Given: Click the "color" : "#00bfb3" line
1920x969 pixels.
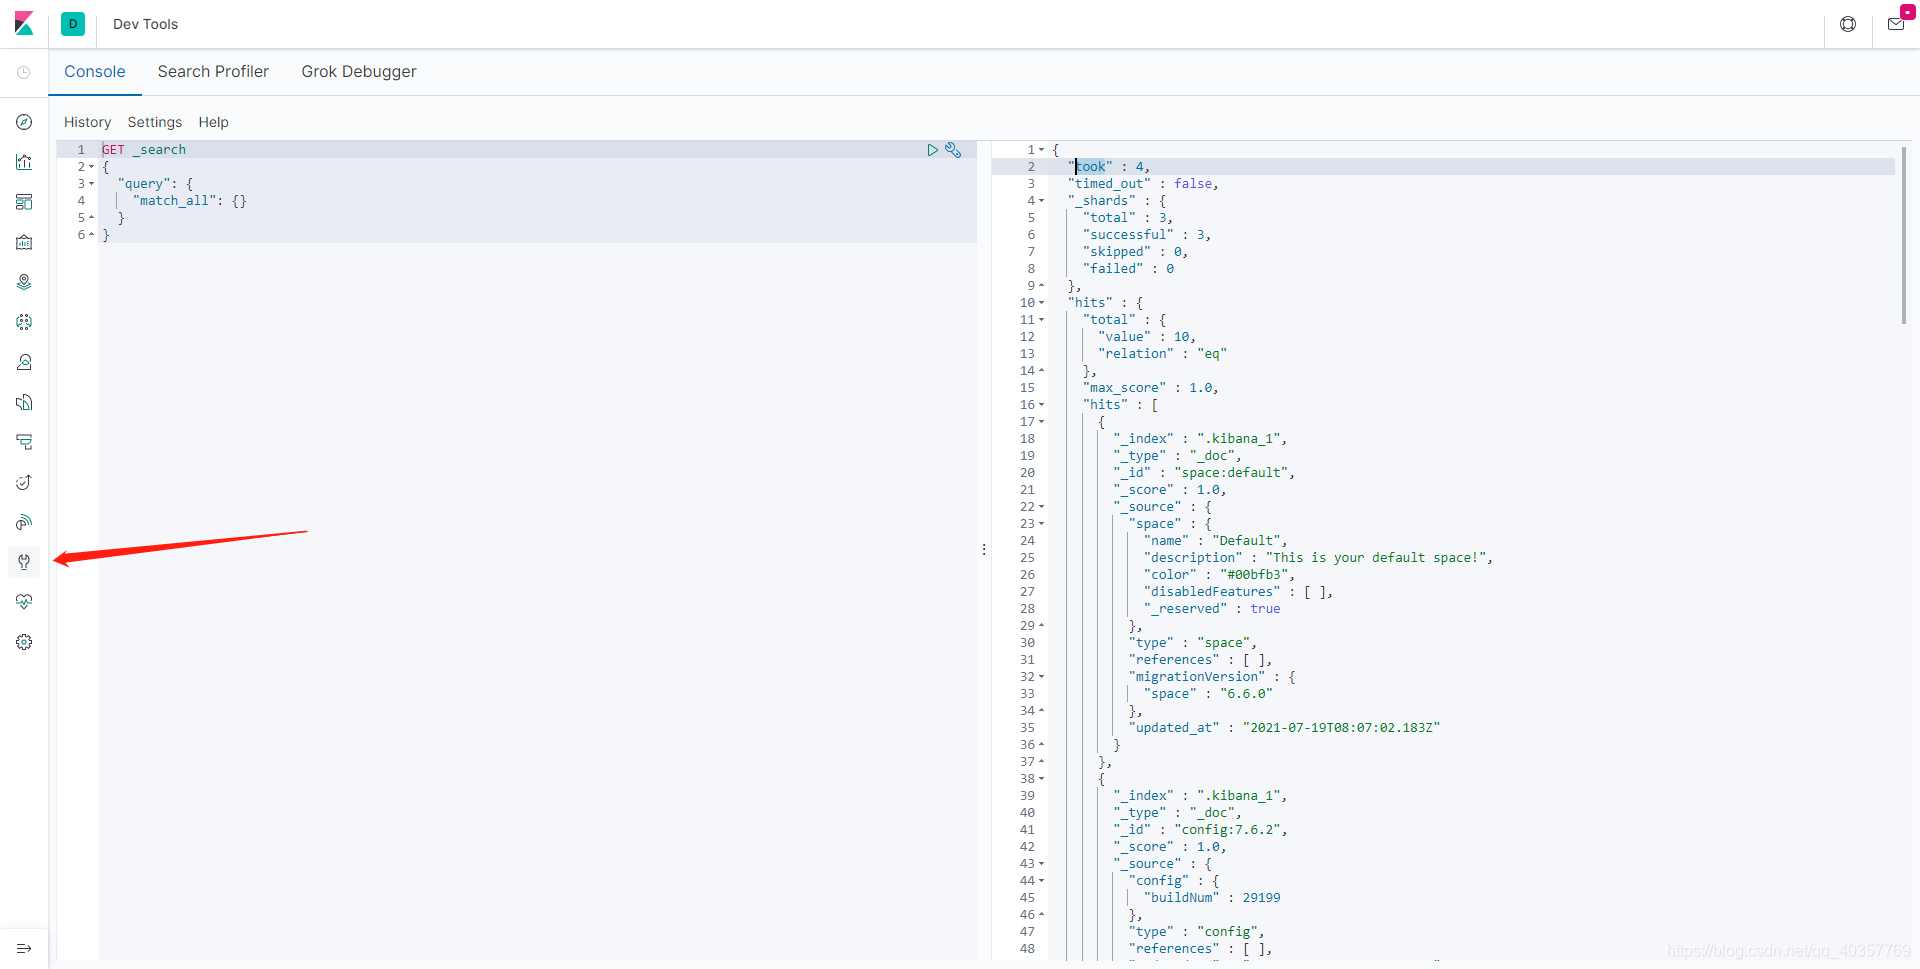Looking at the screenshot, I should coord(1220,575).
